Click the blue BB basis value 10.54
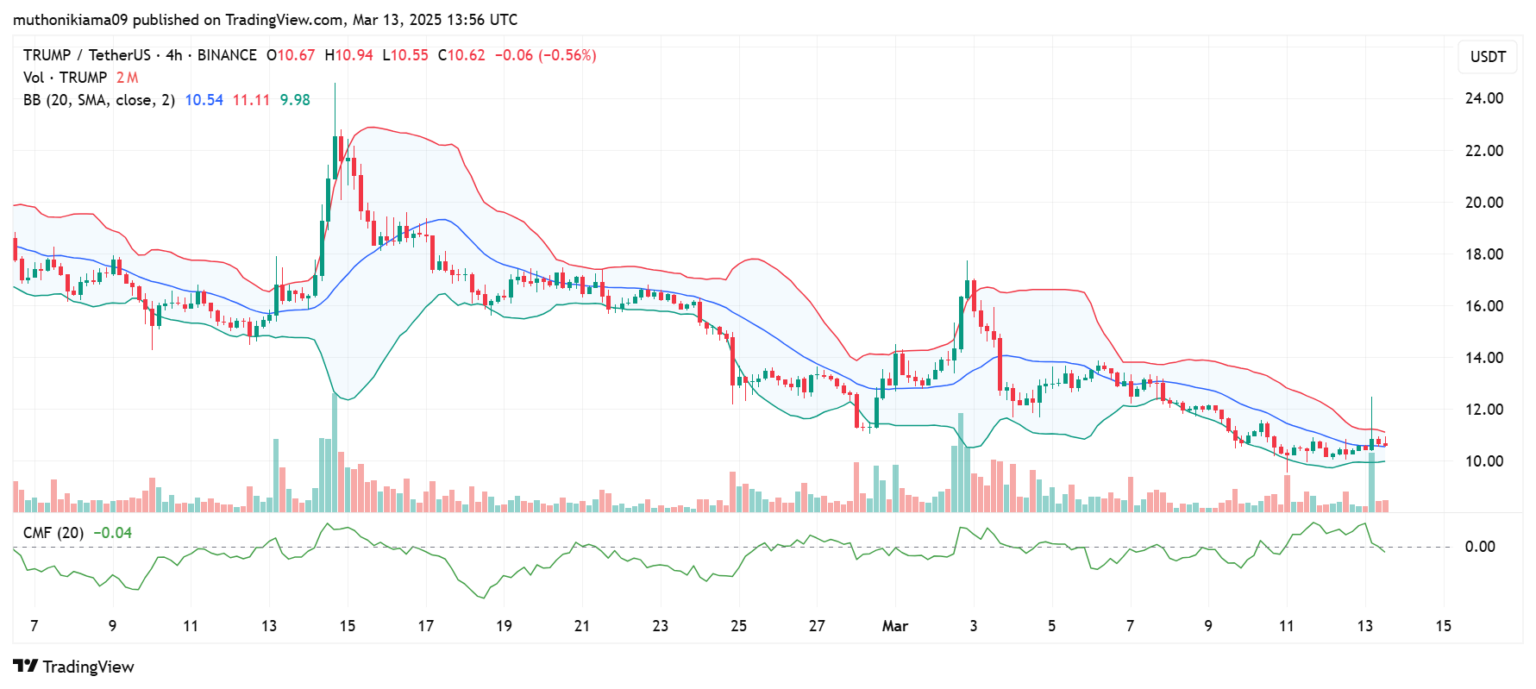 [x=206, y=100]
